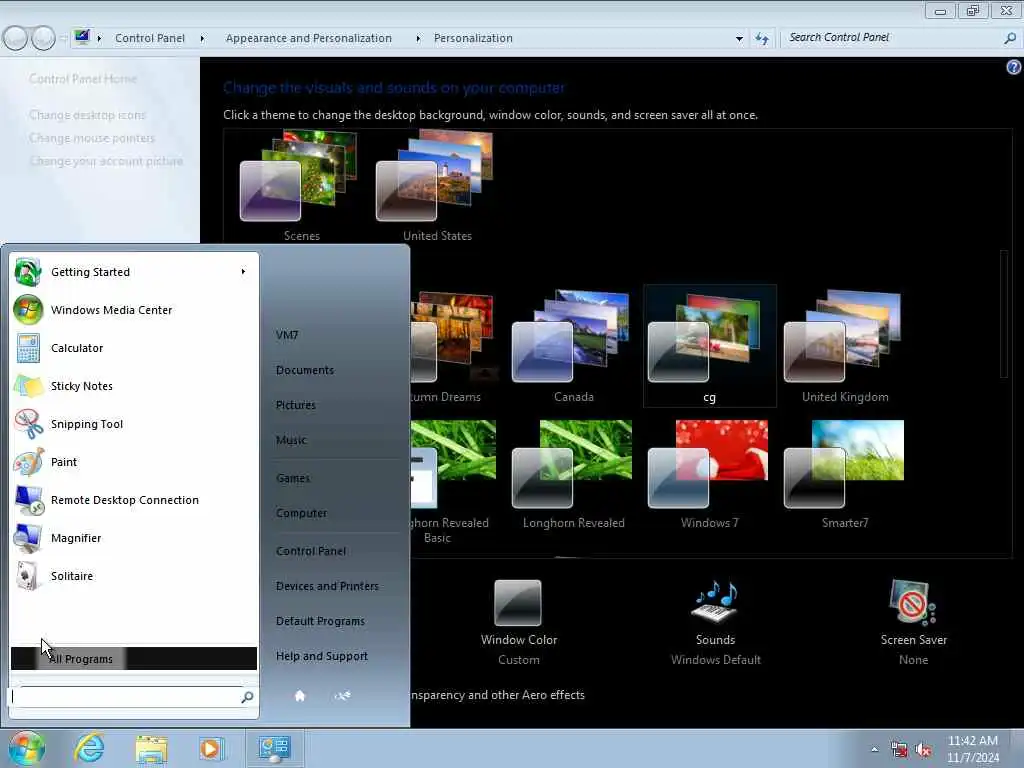Viewport: 1024px width, 768px height.
Task: Launch the Magnifier
Action: (x=134, y=537)
